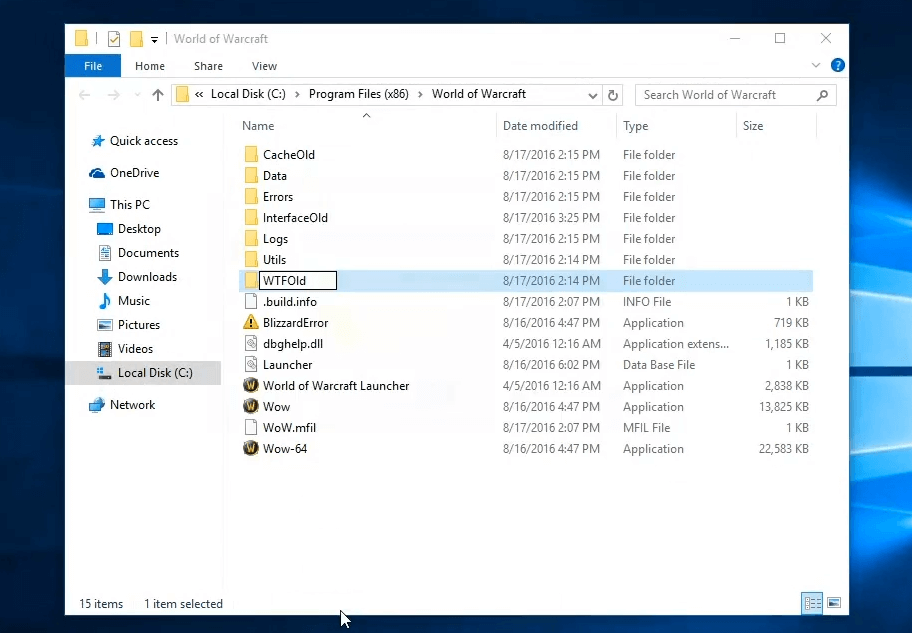Select the World of Warcraft Launcher icon
912x633 pixels.
tap(251, 385)
